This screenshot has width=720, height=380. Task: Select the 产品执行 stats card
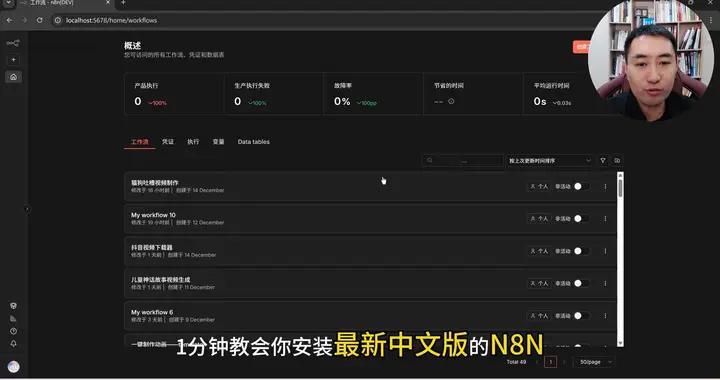pos(174,94)
